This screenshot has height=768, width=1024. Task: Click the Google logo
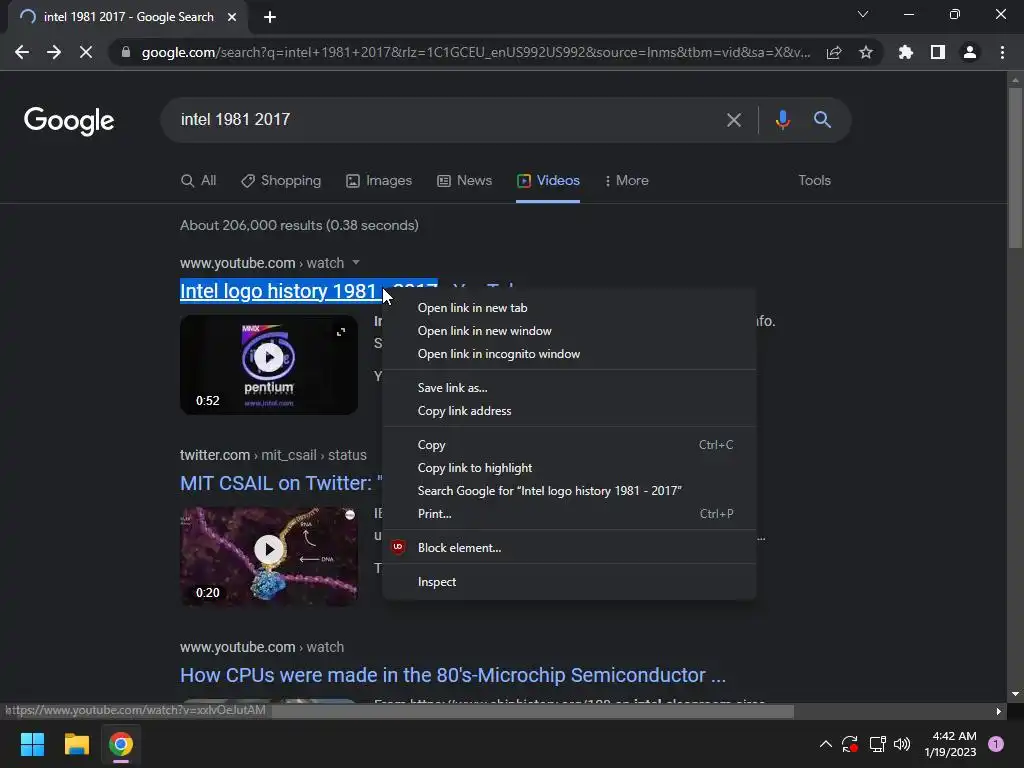pos(69,121)
